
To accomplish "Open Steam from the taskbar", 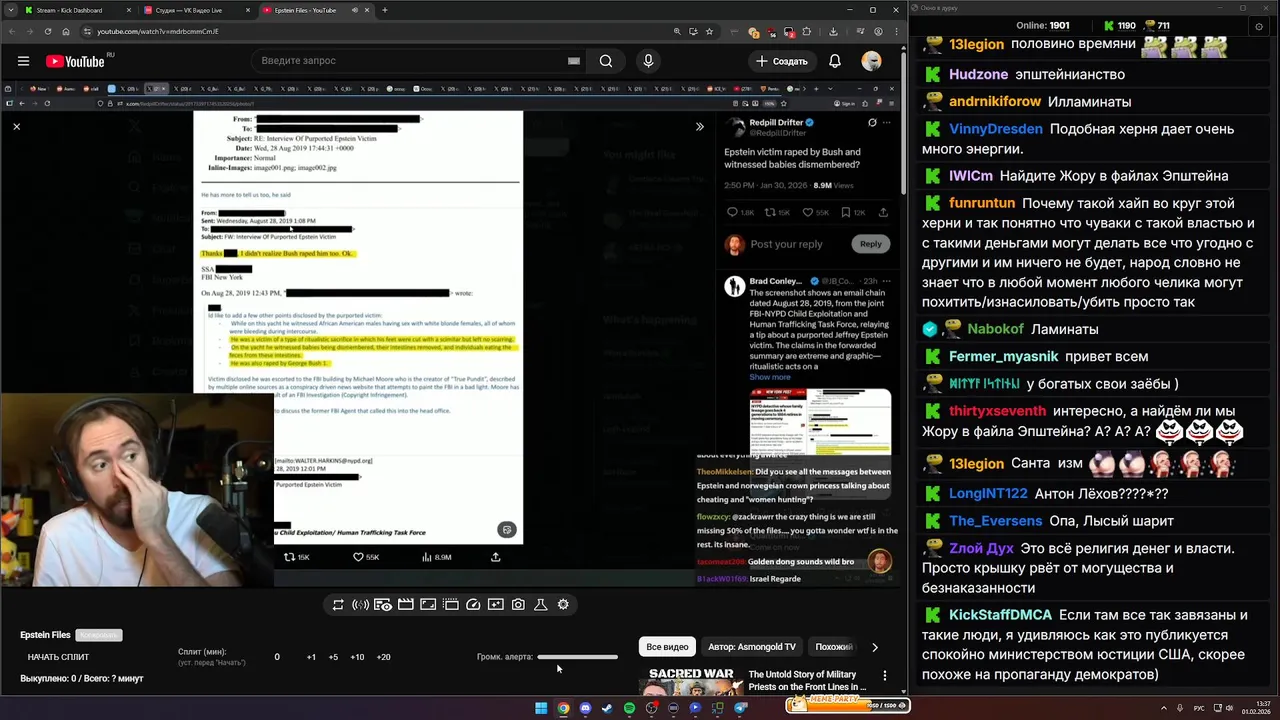I will 607,708.
